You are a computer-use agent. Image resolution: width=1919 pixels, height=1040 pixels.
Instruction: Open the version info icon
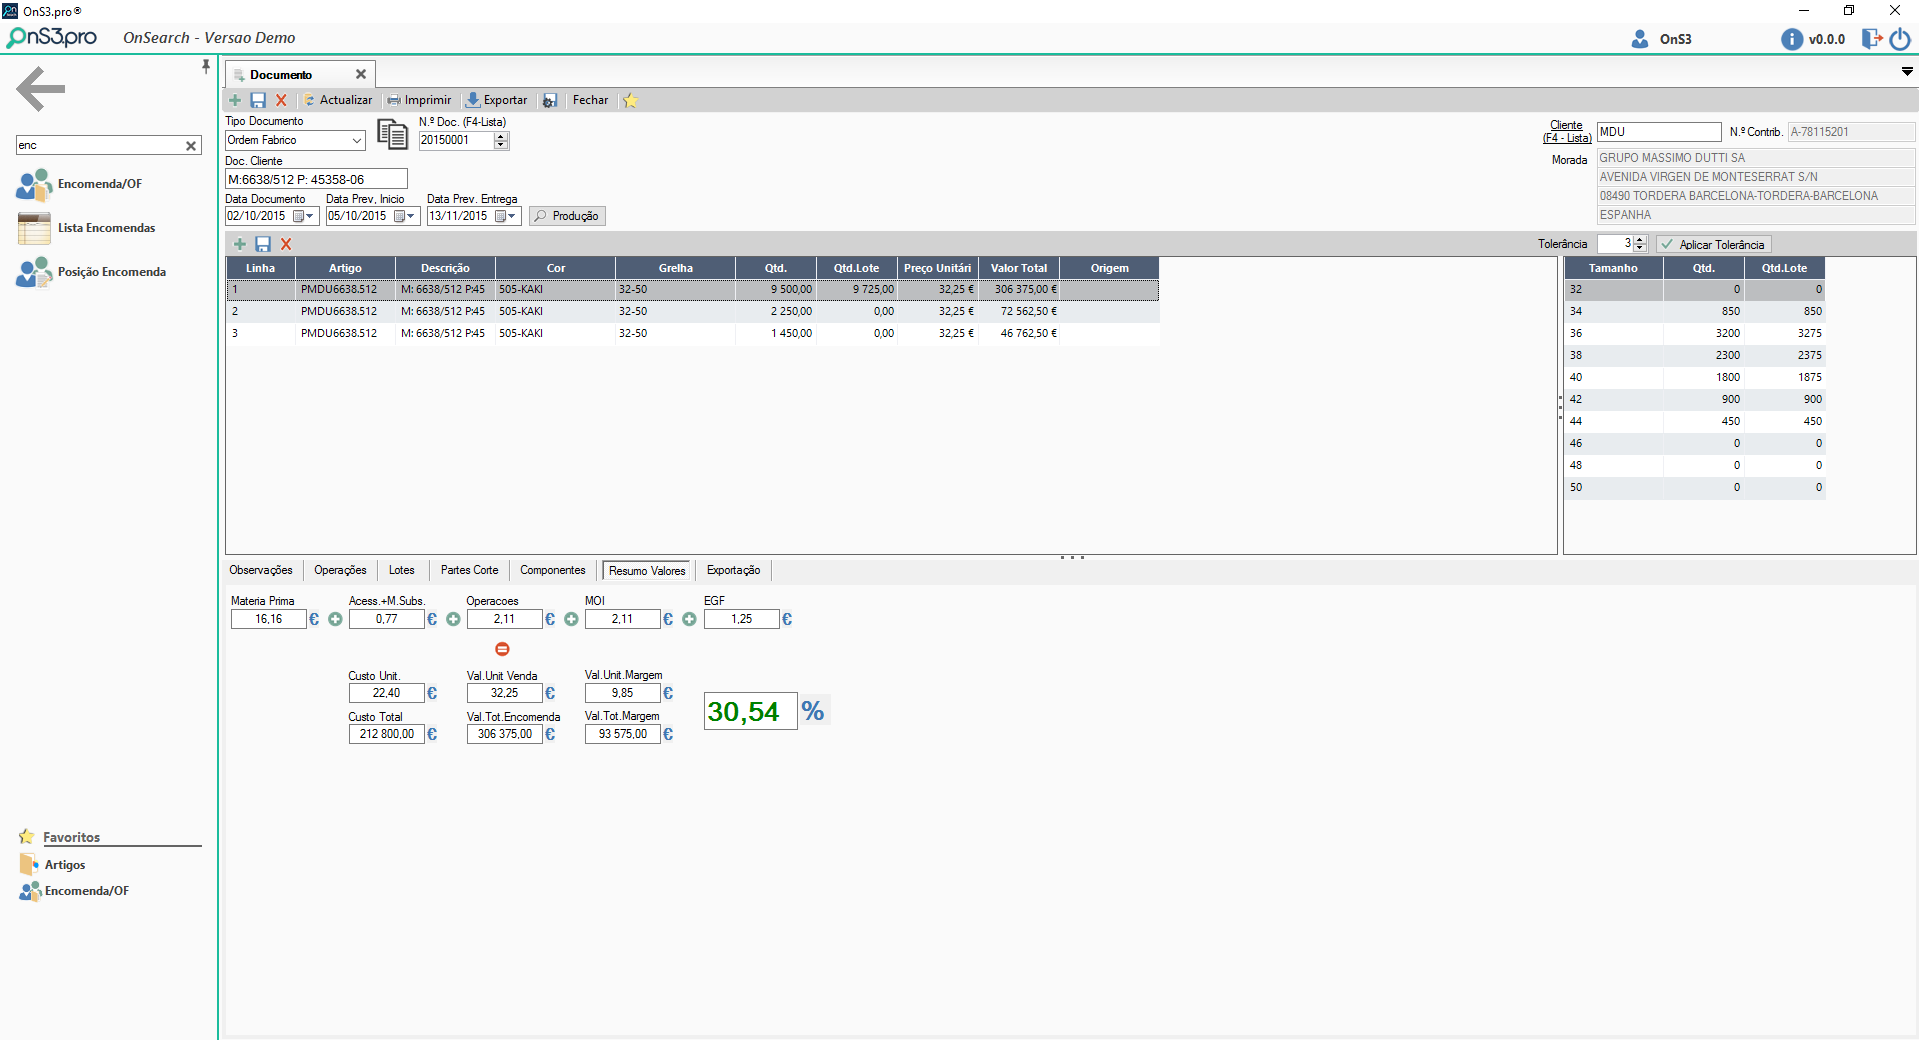coord(1792,39)
